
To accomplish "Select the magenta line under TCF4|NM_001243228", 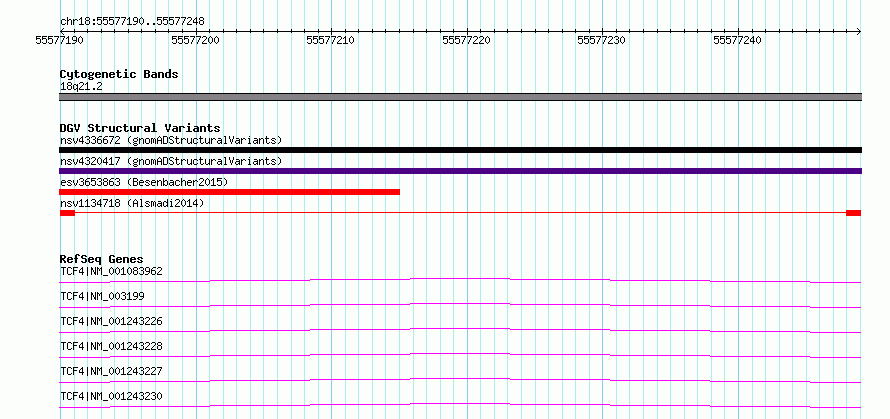I will 460,355.
